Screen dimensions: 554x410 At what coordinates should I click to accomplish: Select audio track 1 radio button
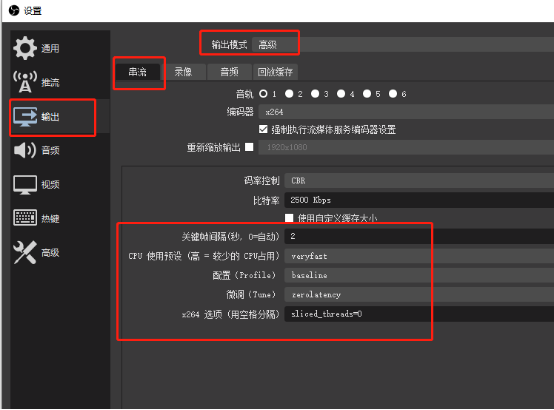pyautogui.click(x=263, y=94)
